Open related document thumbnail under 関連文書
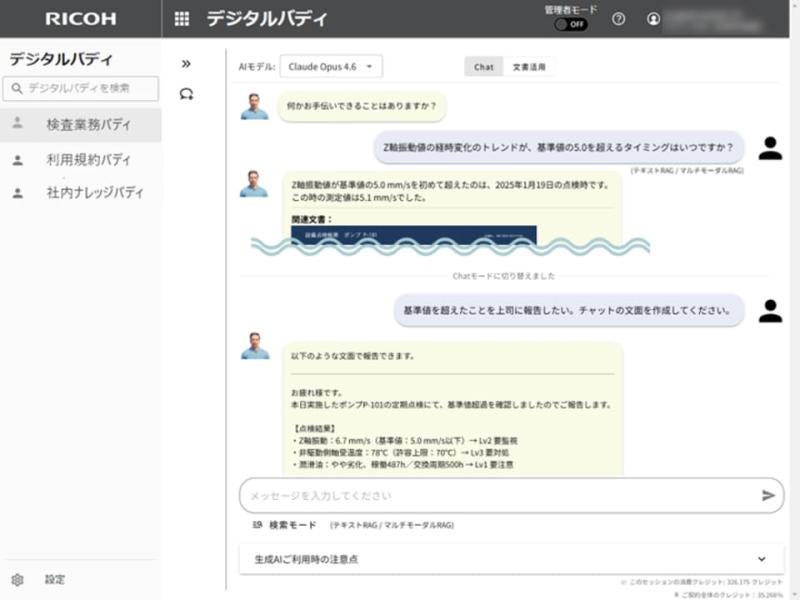Screen dimensions: 800x600 click(414, 235)
